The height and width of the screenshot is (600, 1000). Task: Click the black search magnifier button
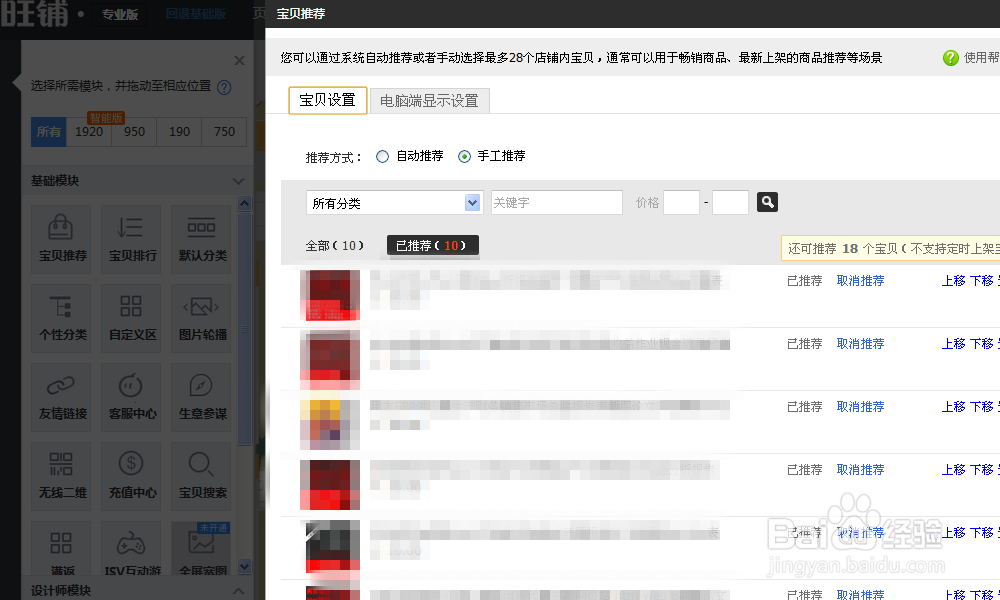tap(767, 202)
